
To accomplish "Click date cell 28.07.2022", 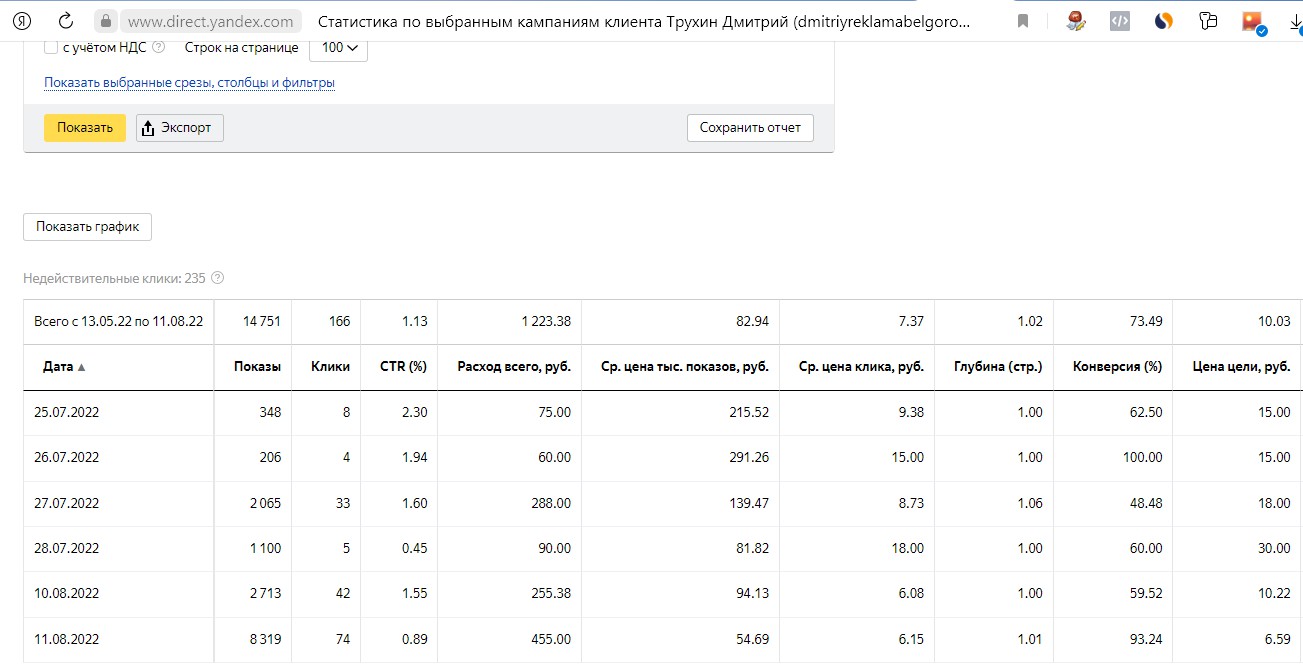I will [x=67, y=548].
